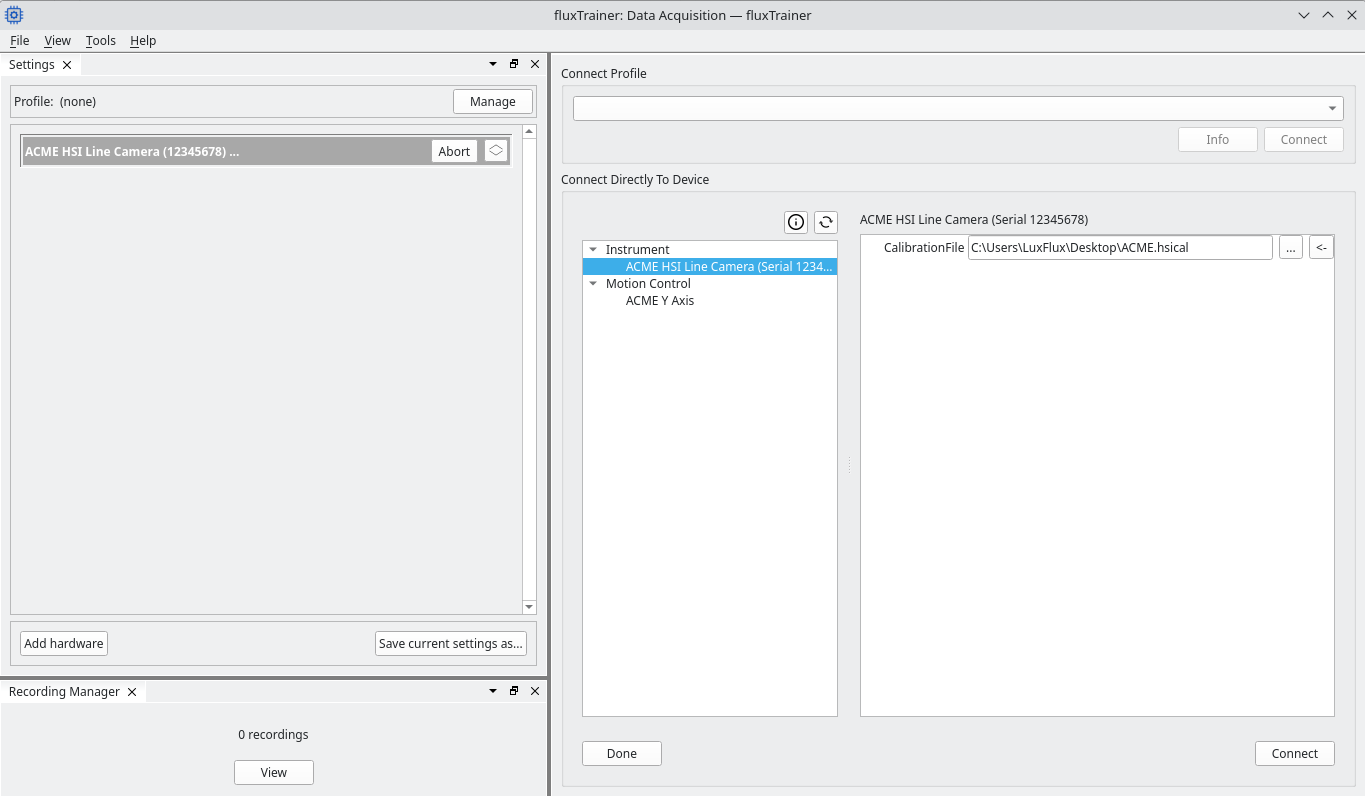Click the expand icon beside Abort
This screenshot has height=796, width=1365.
tap(496, 151)
